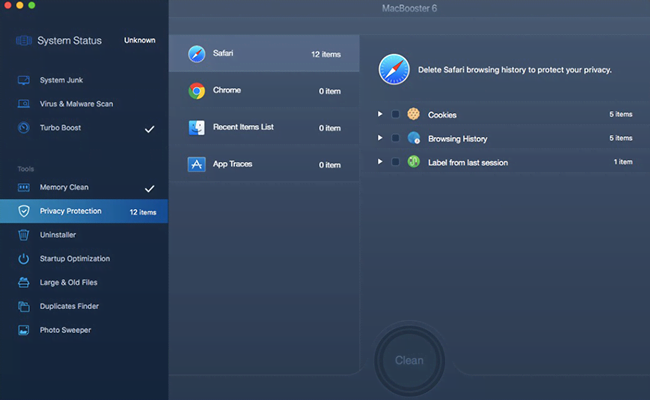Select the Chrome row
650x400 pixels.
point(264,90)
